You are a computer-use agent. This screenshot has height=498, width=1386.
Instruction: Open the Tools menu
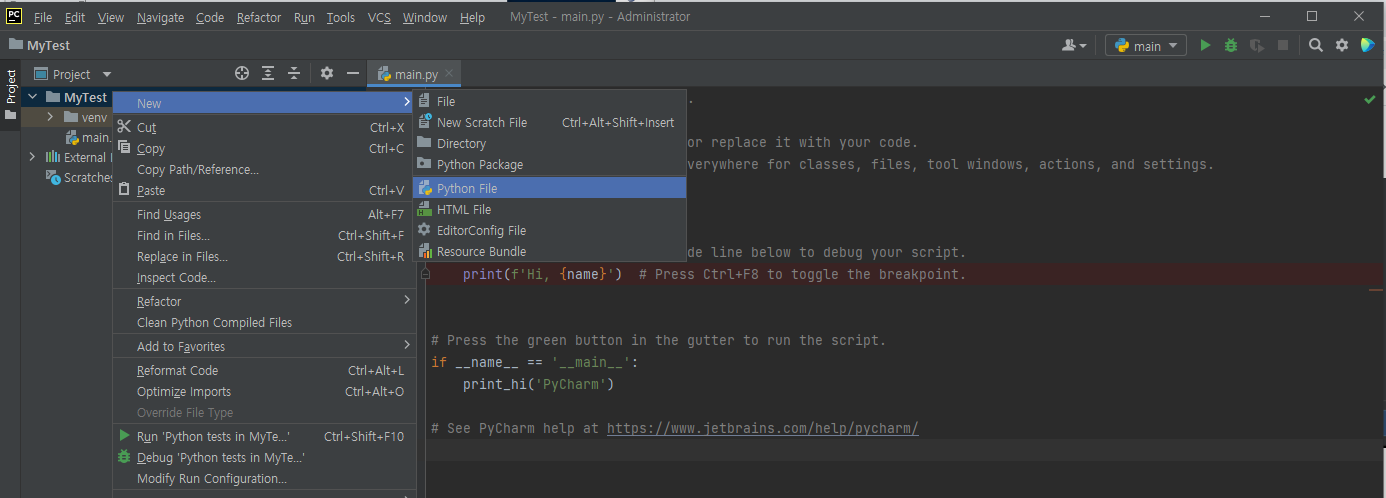point(341,17)
